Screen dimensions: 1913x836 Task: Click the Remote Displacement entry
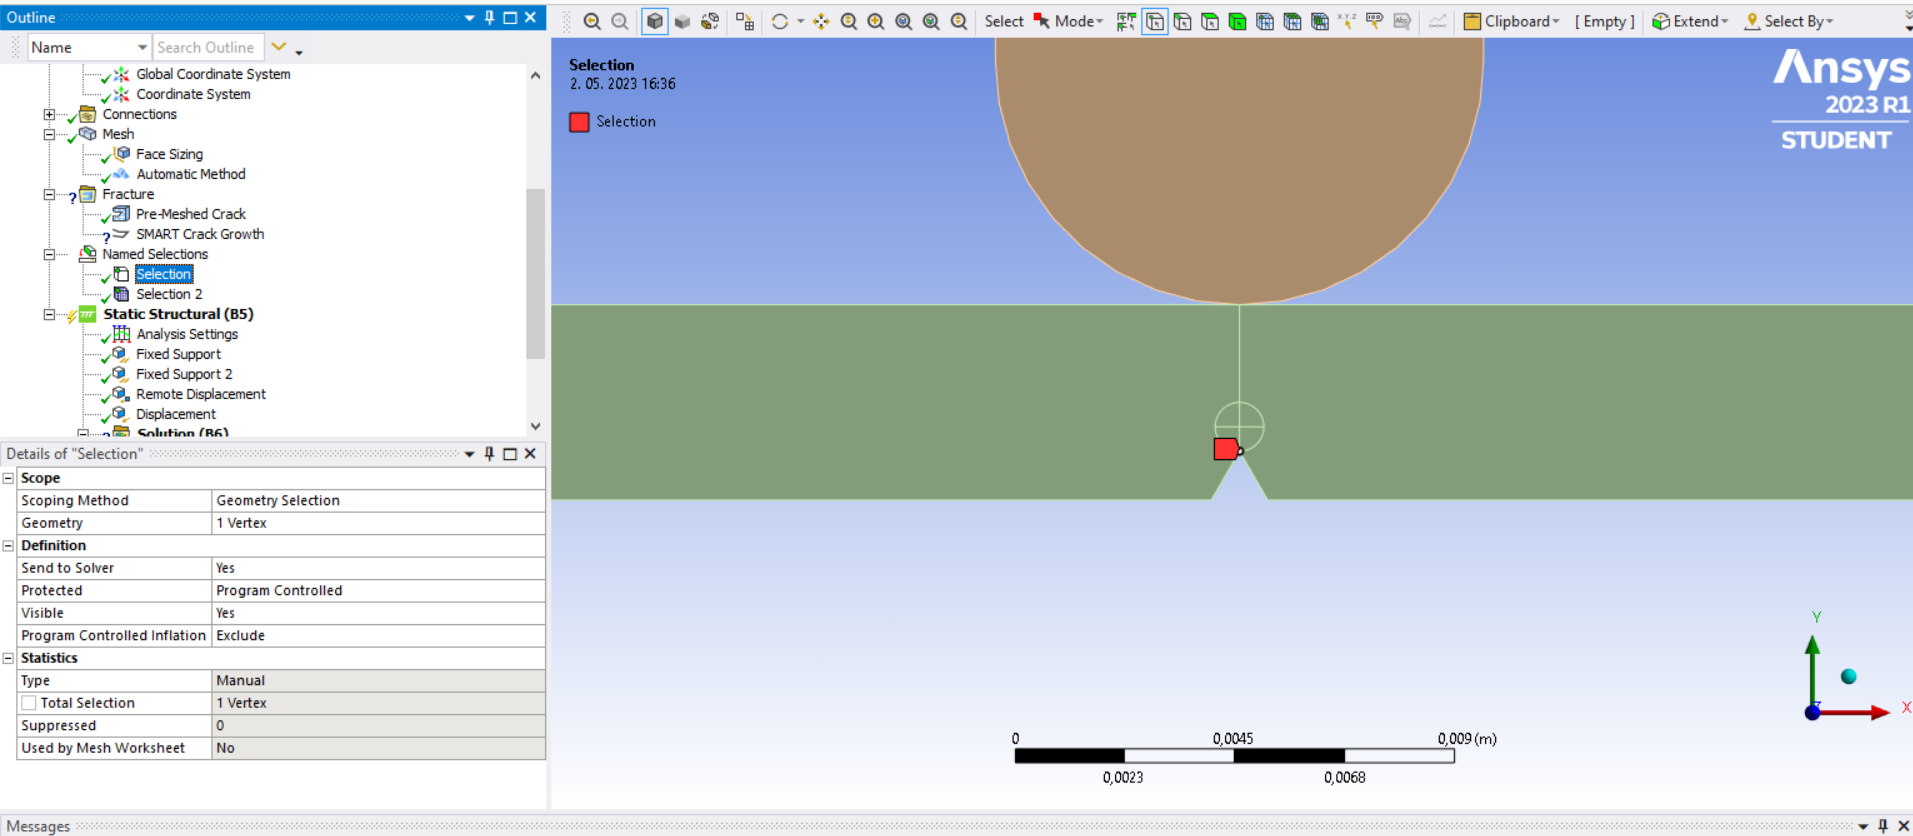pos(201,394)
